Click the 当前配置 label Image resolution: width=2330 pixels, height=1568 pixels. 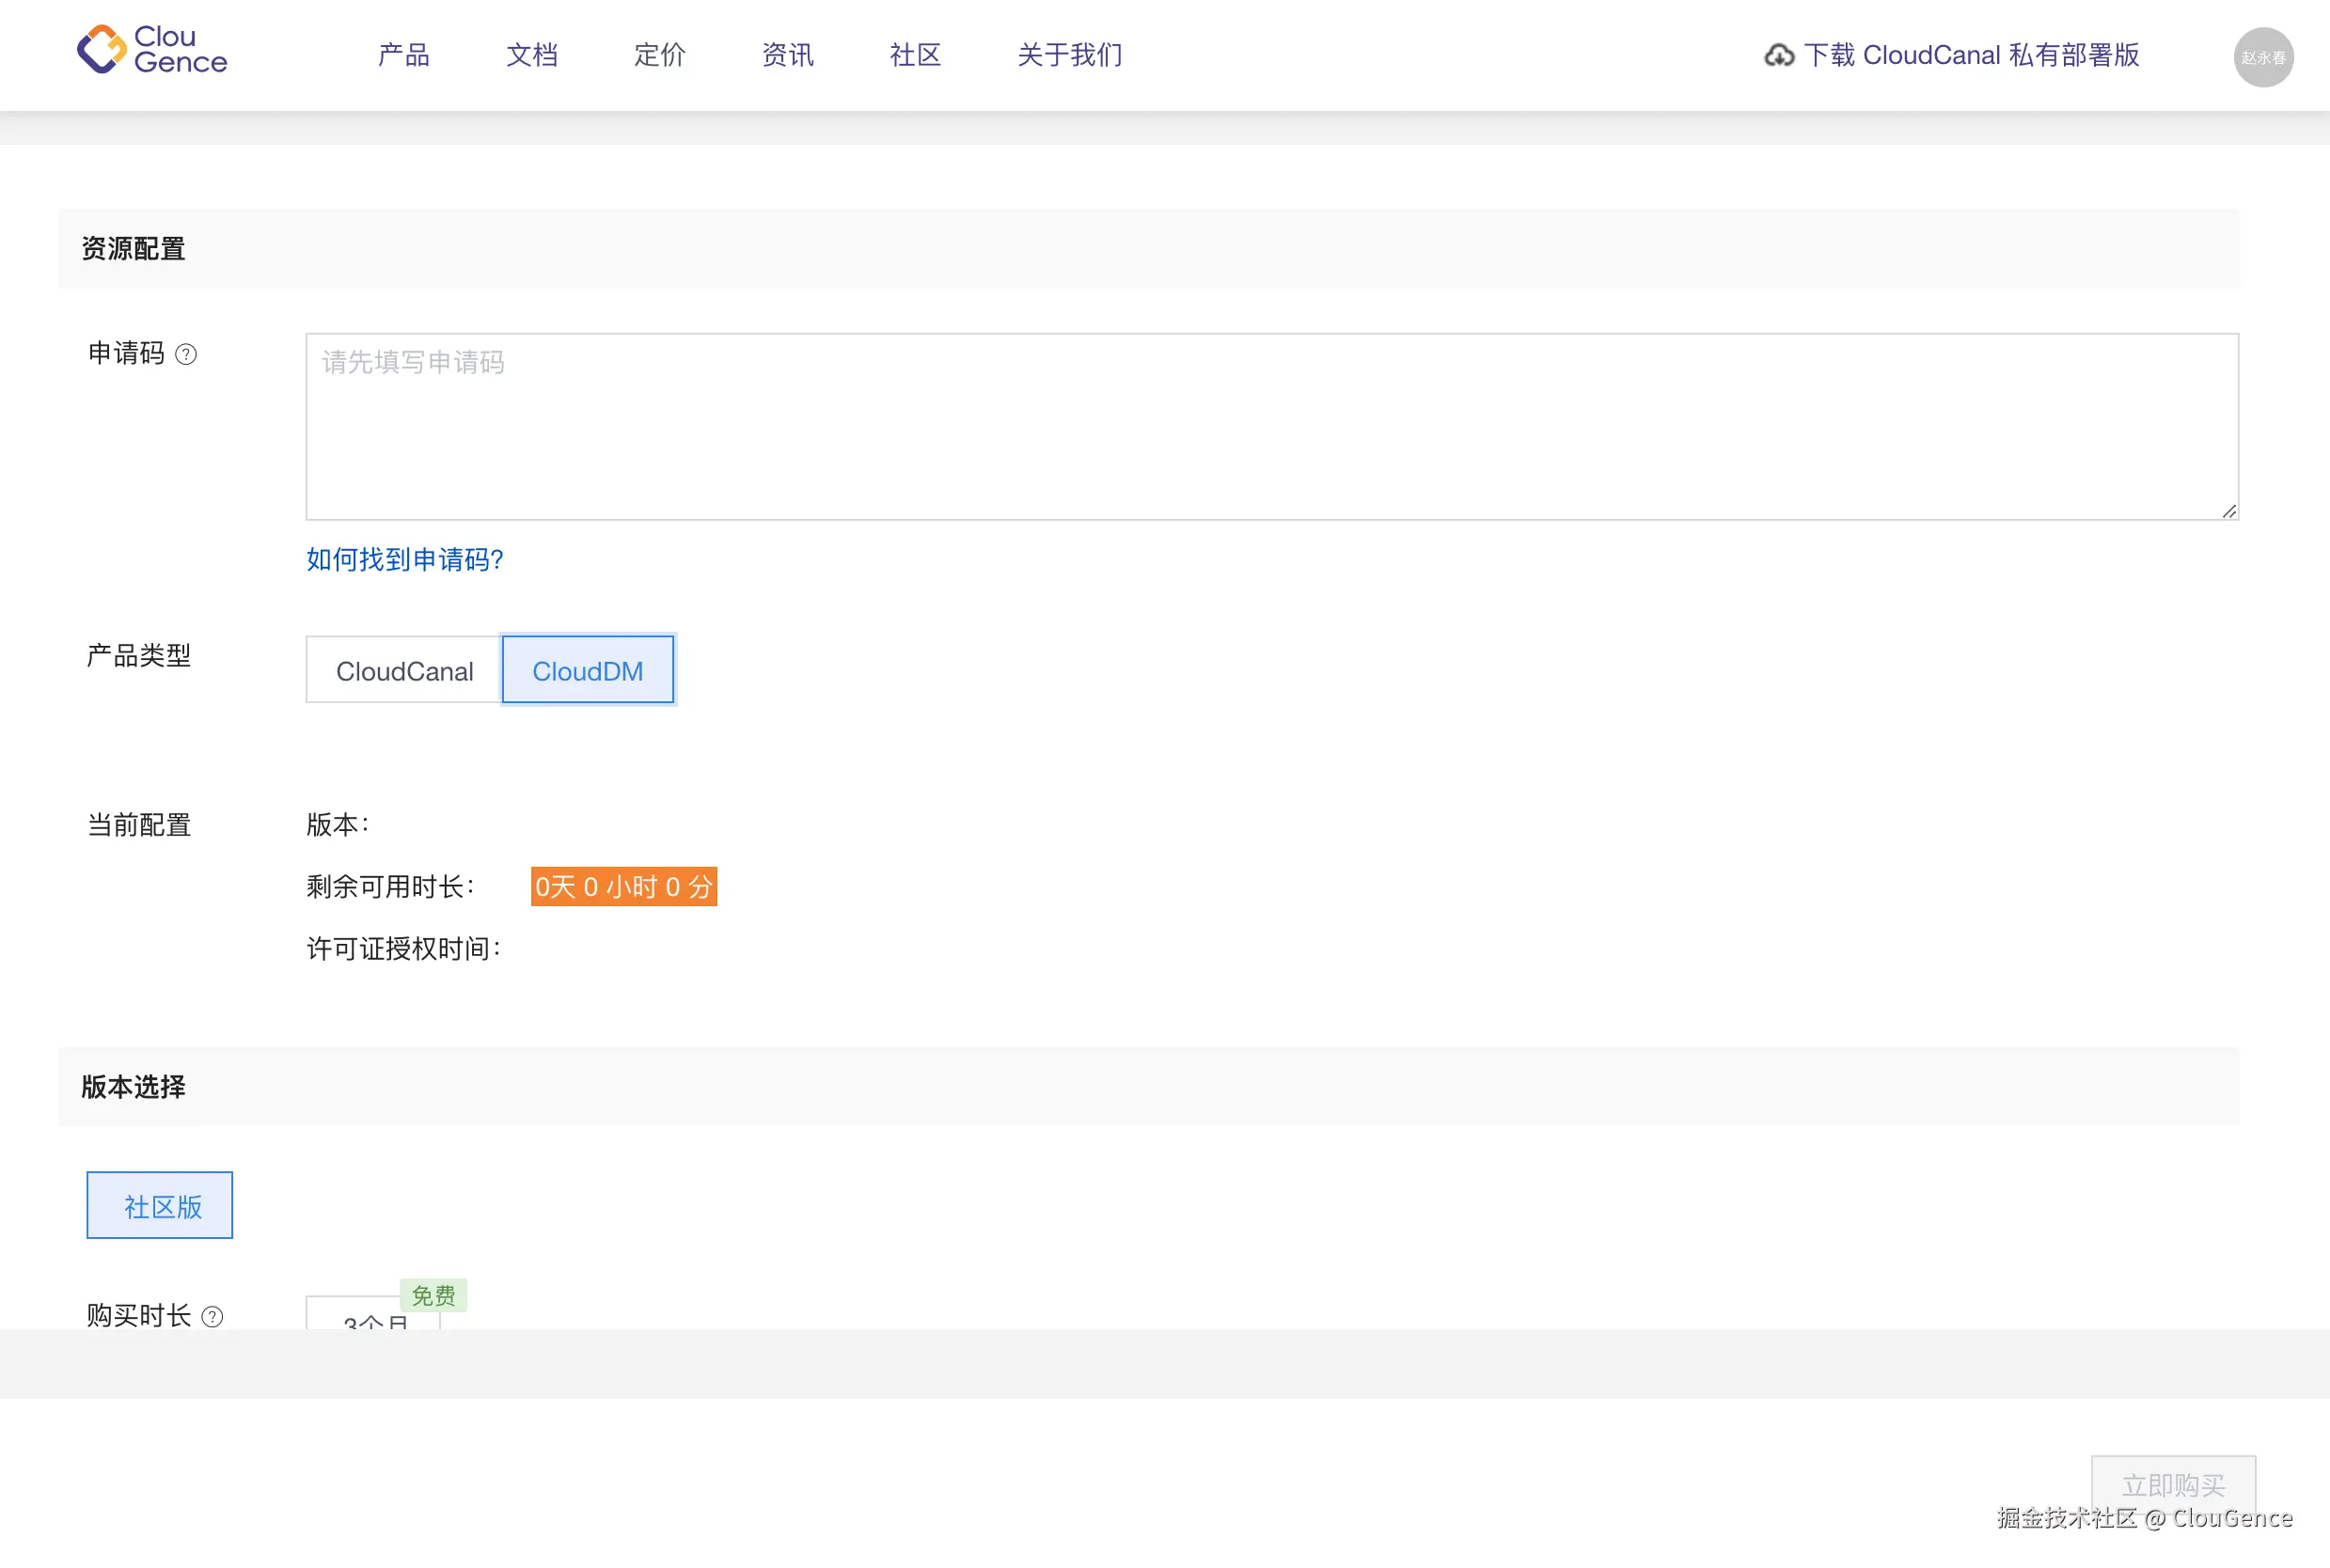pos(139,825)
